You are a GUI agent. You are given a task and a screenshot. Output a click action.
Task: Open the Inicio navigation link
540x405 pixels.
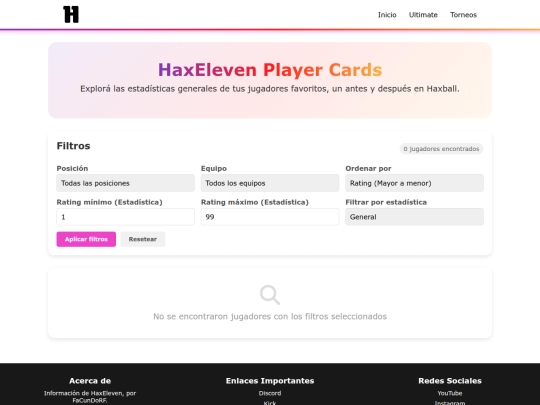coord(387,15)
